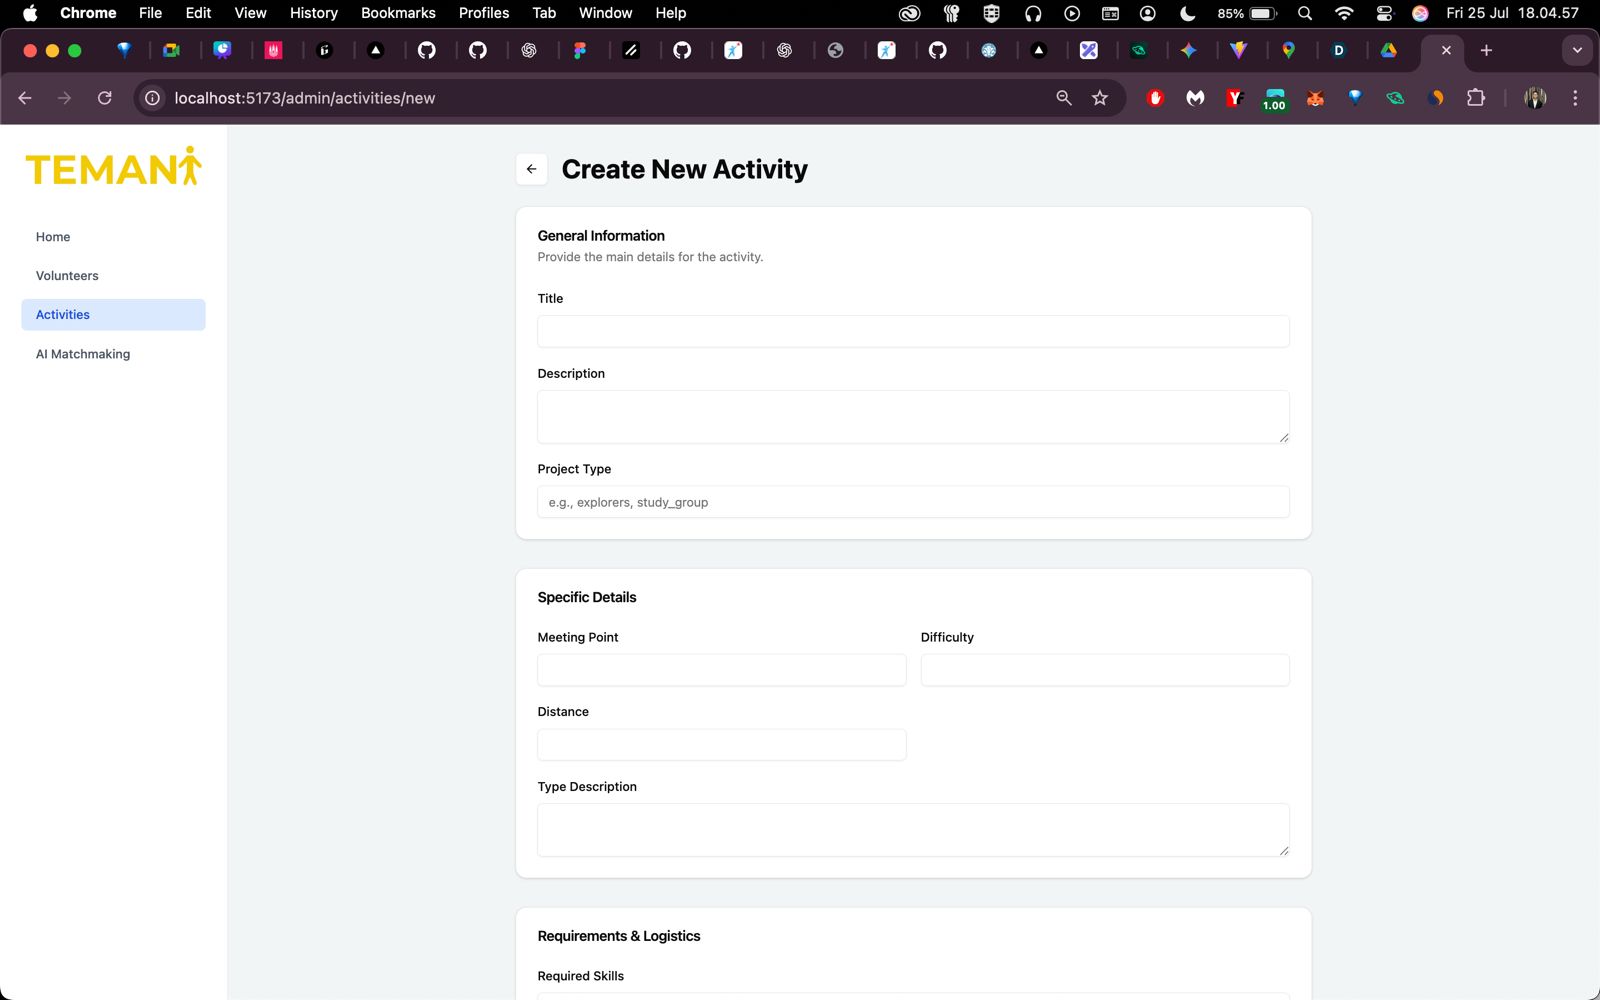1600x1000 pixels.
Task: Reload the page with the refresh icon
Action: tap(105, 98)
